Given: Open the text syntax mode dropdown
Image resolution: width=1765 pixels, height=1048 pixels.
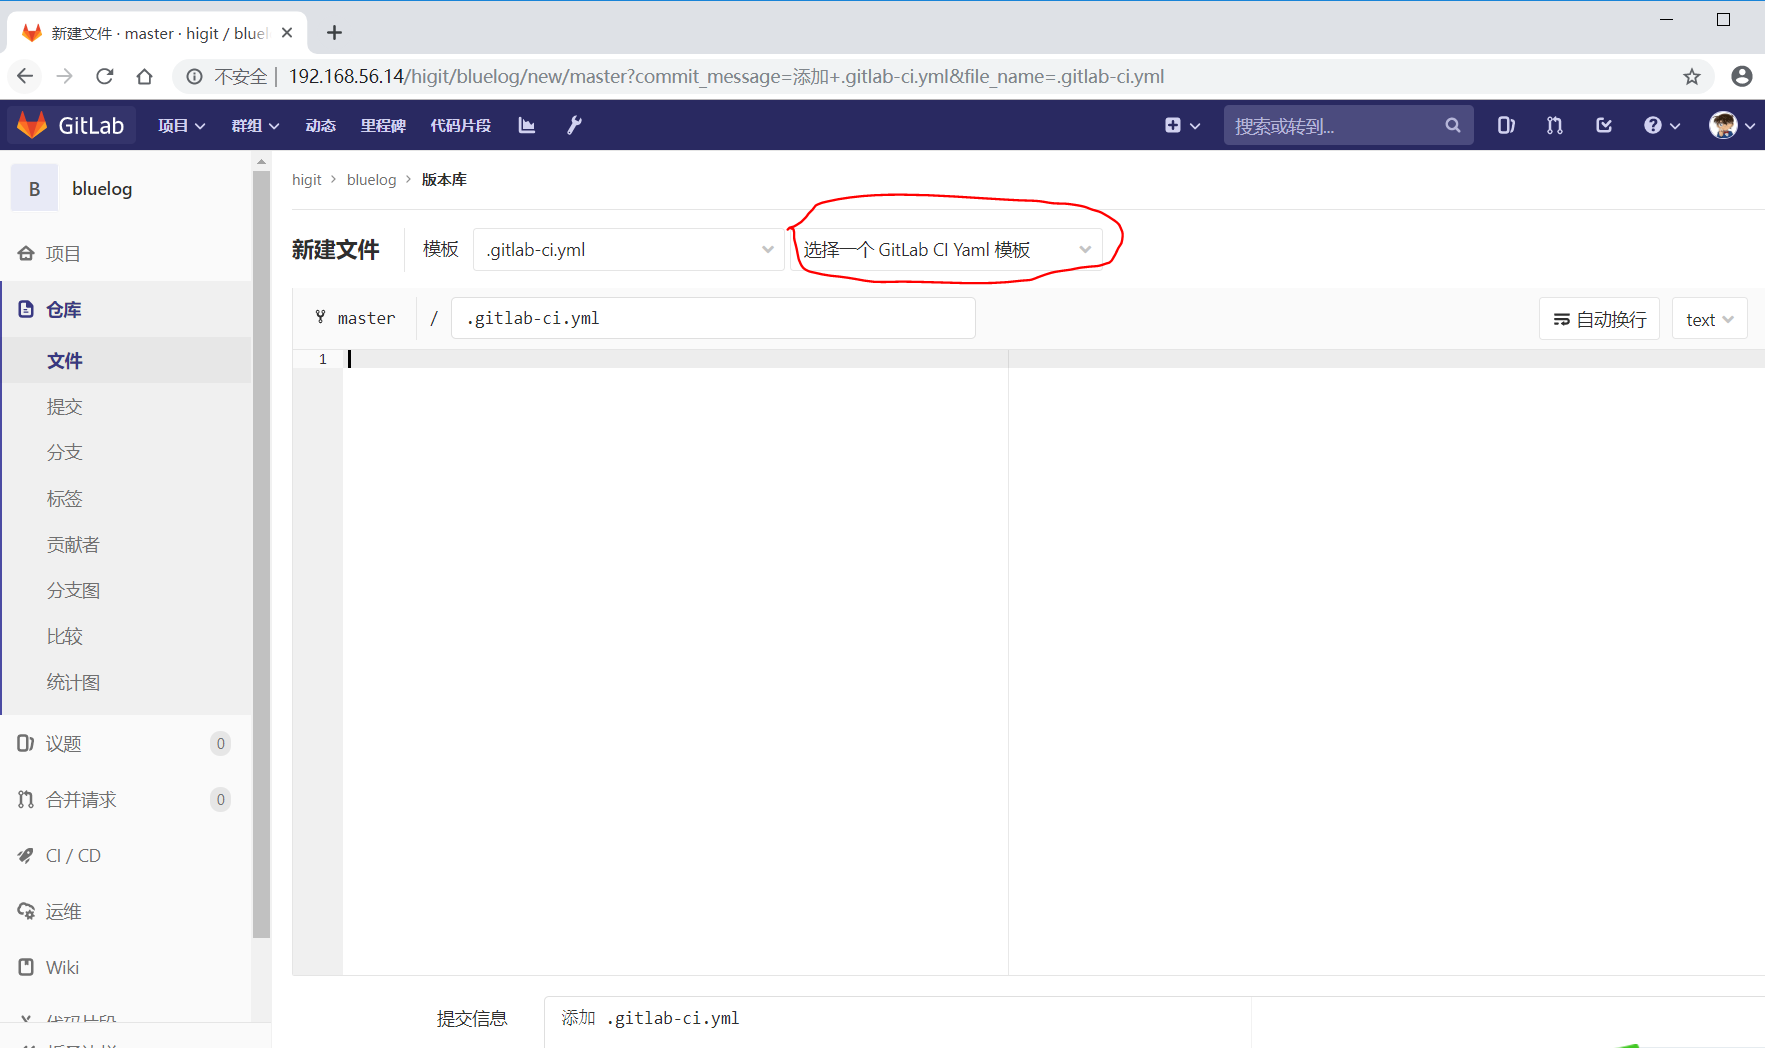Looking at the screenshot, I should 1709,319.
